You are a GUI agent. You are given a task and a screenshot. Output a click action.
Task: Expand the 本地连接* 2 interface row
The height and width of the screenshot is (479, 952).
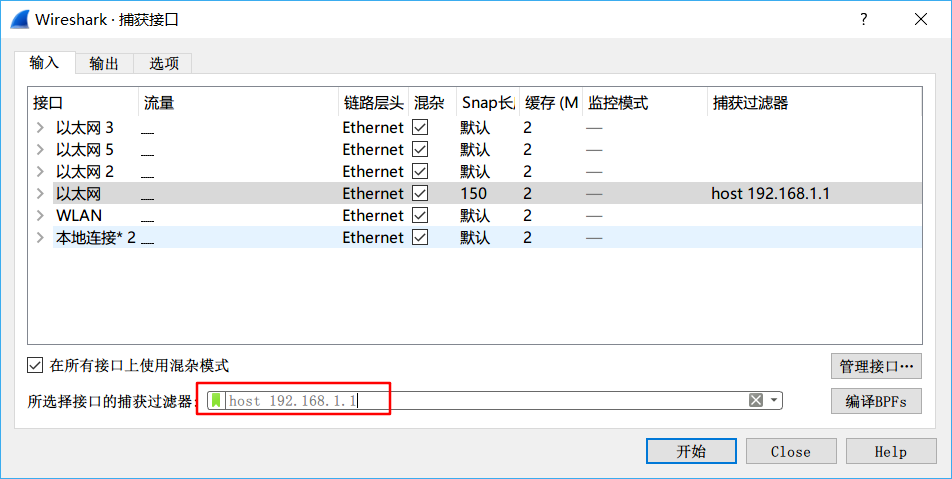pos(40,237)
